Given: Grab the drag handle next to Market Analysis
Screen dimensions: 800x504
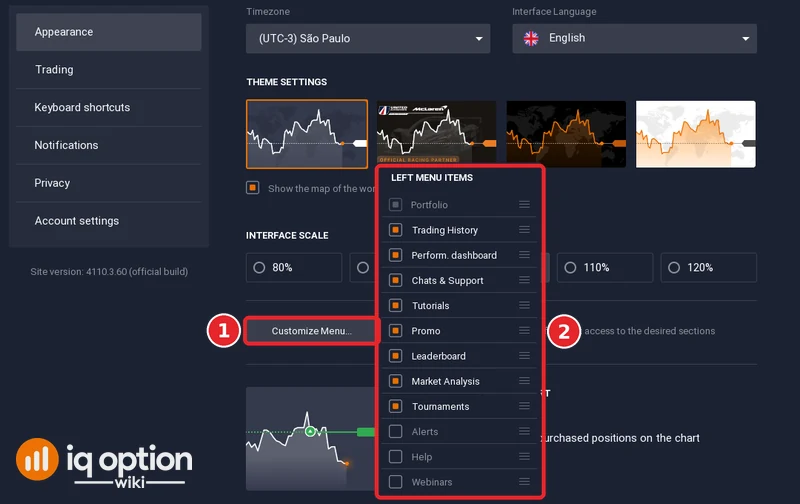Looking at the screenshot, I should [x=524, y=381].
